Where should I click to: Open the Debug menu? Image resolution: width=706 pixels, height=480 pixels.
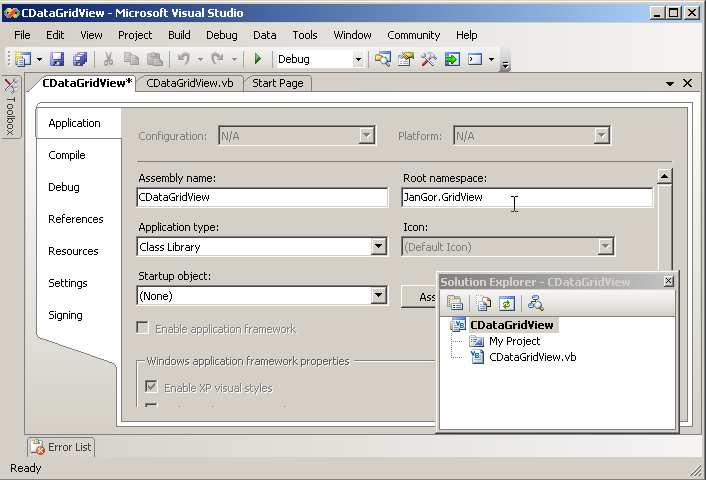pos(222,35)
